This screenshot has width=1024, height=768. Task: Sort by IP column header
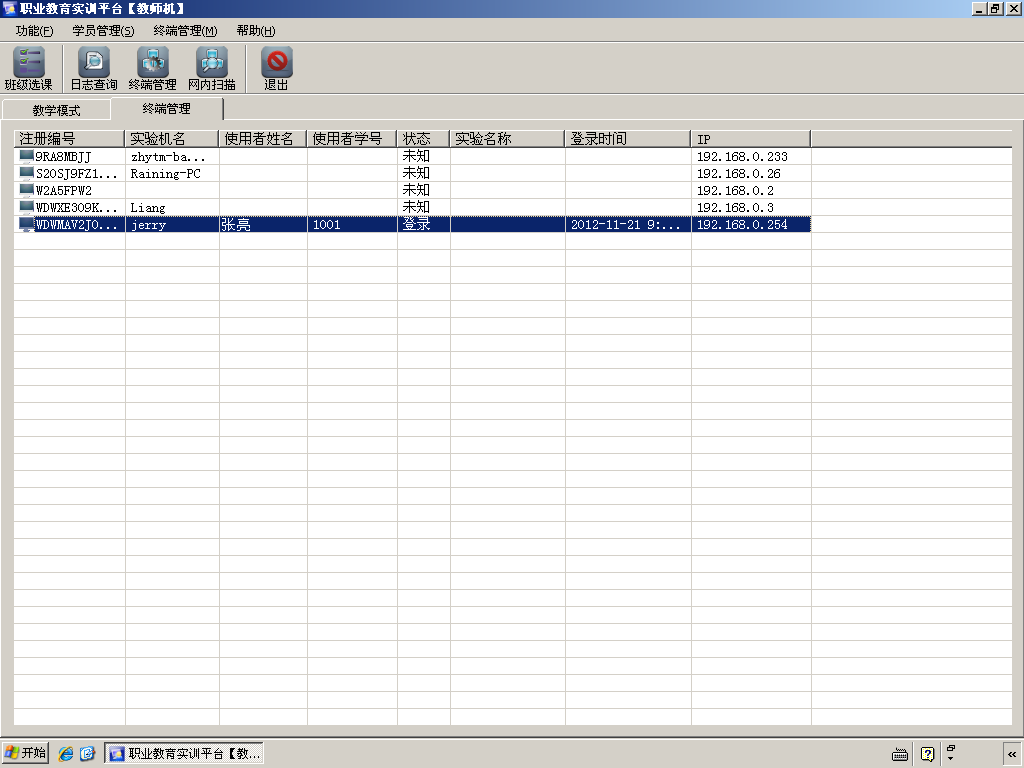[x=751, y=138]
